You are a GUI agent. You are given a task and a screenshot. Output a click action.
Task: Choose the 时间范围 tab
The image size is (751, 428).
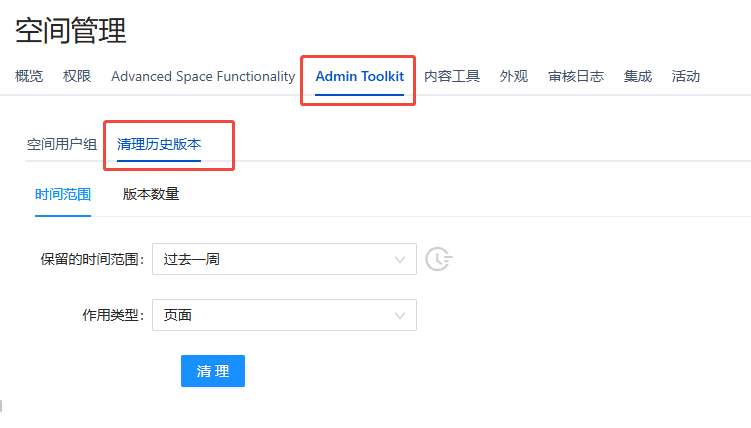(63, 194)
